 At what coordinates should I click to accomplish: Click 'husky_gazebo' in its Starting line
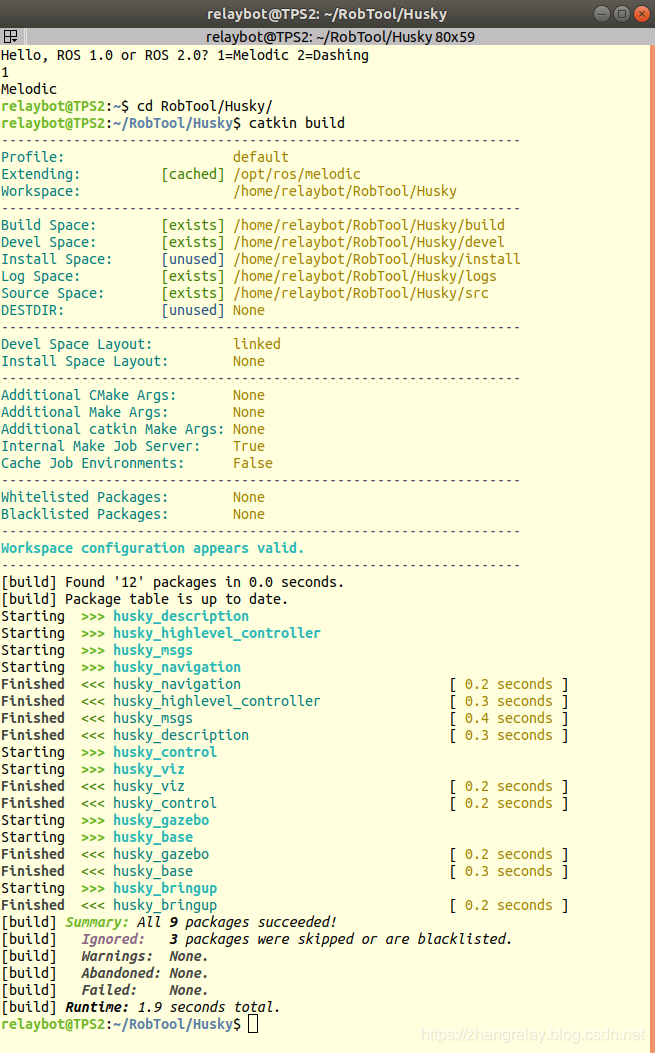click(161, 821)
